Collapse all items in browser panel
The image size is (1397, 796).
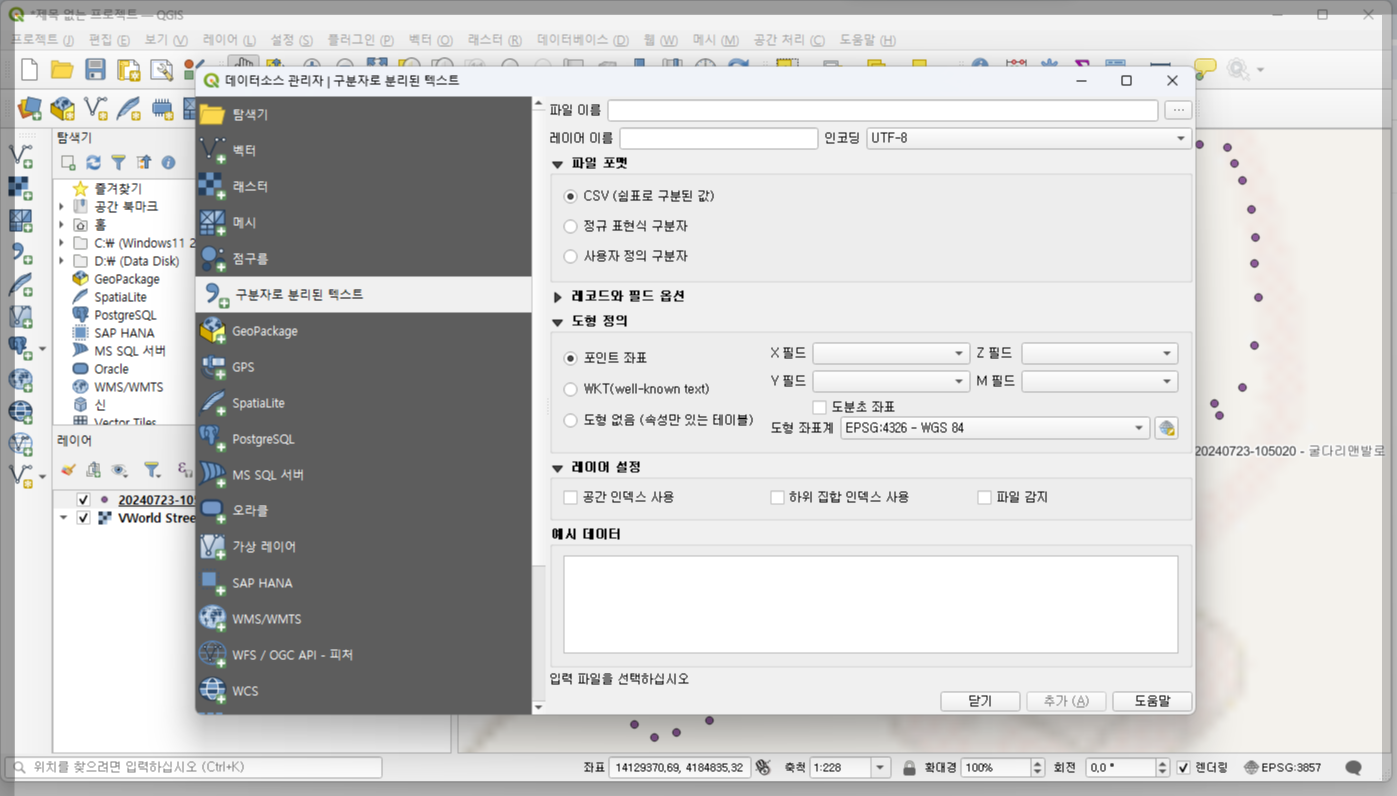pos(143,162)
